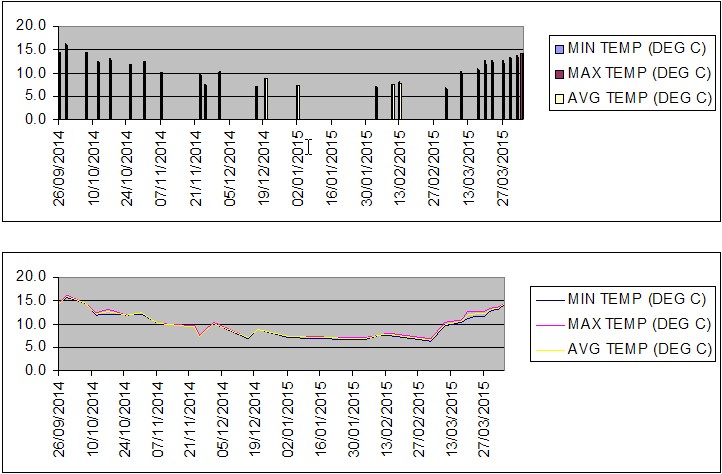Click 15.0 value on line chart y-axis
722x474 pixels.
[x=31, y=300]
